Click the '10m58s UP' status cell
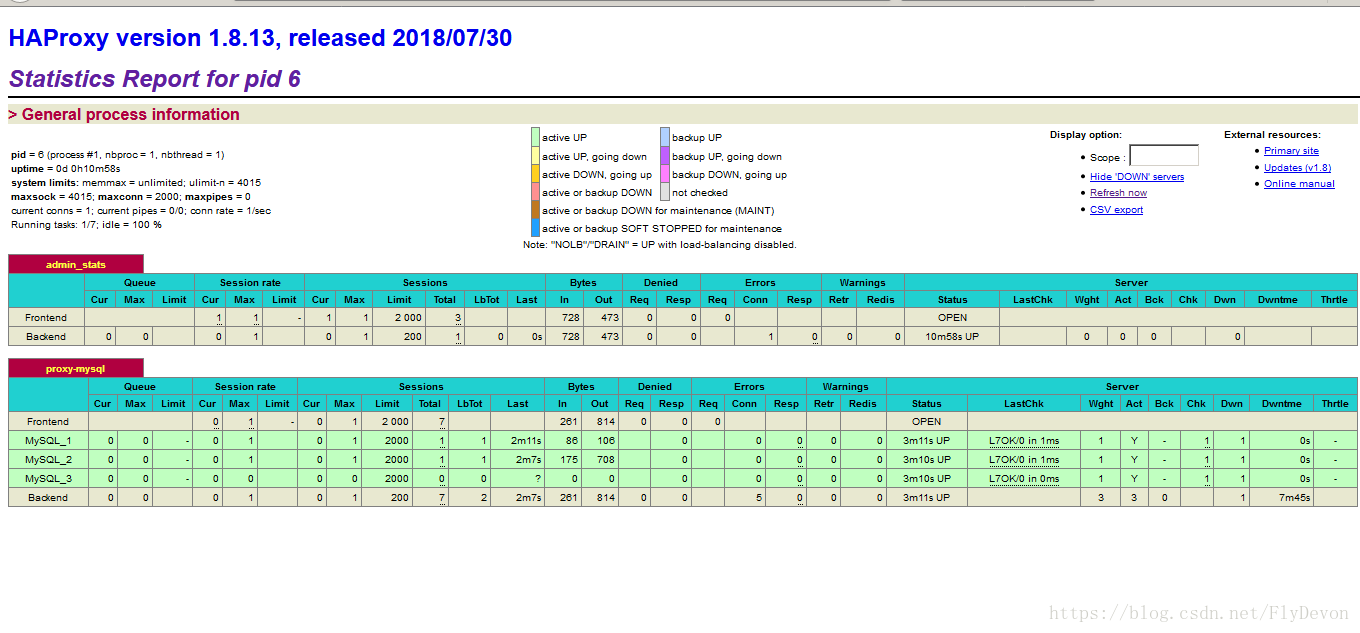This screenshot has width=1360, height=633. 952,336
